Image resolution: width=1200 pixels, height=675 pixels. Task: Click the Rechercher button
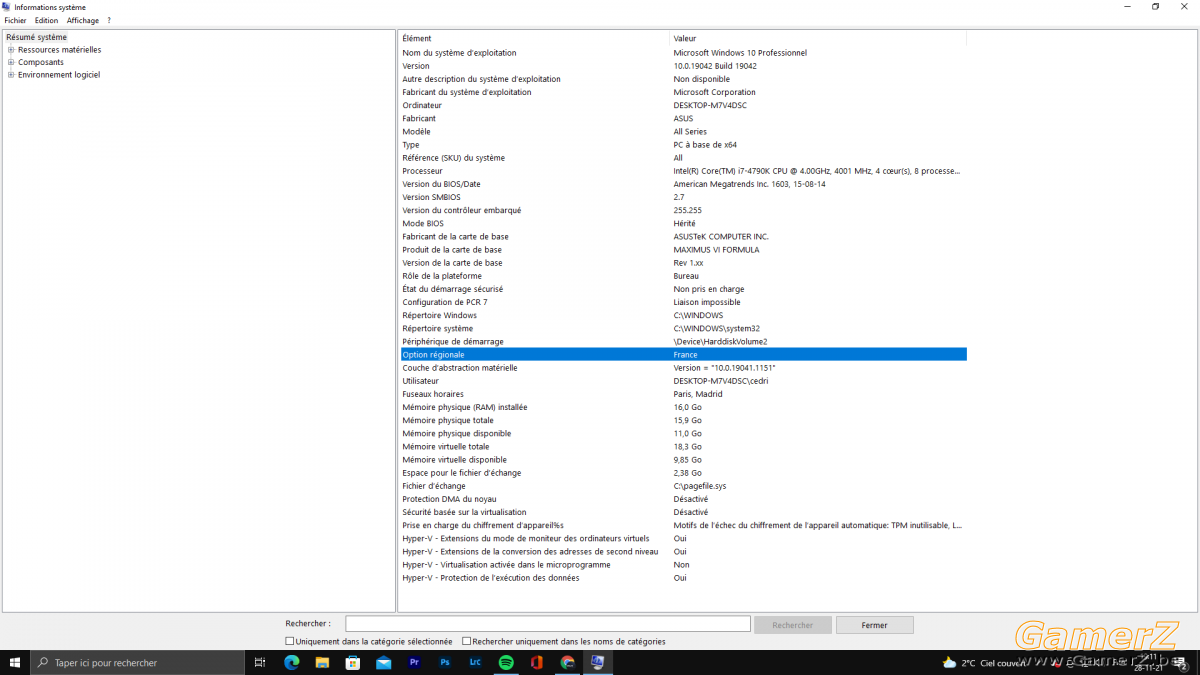point(793,625)
